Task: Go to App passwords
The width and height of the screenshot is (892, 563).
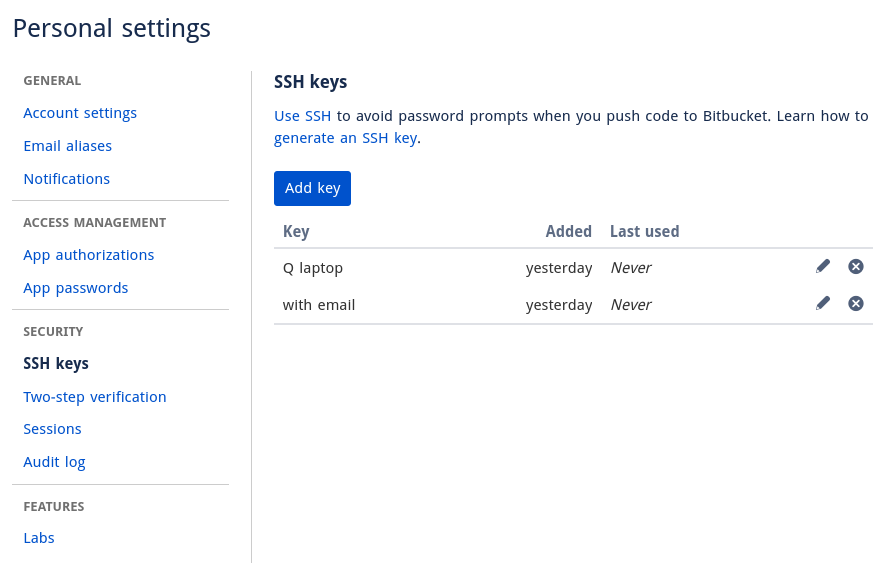Action: point(76,288)
